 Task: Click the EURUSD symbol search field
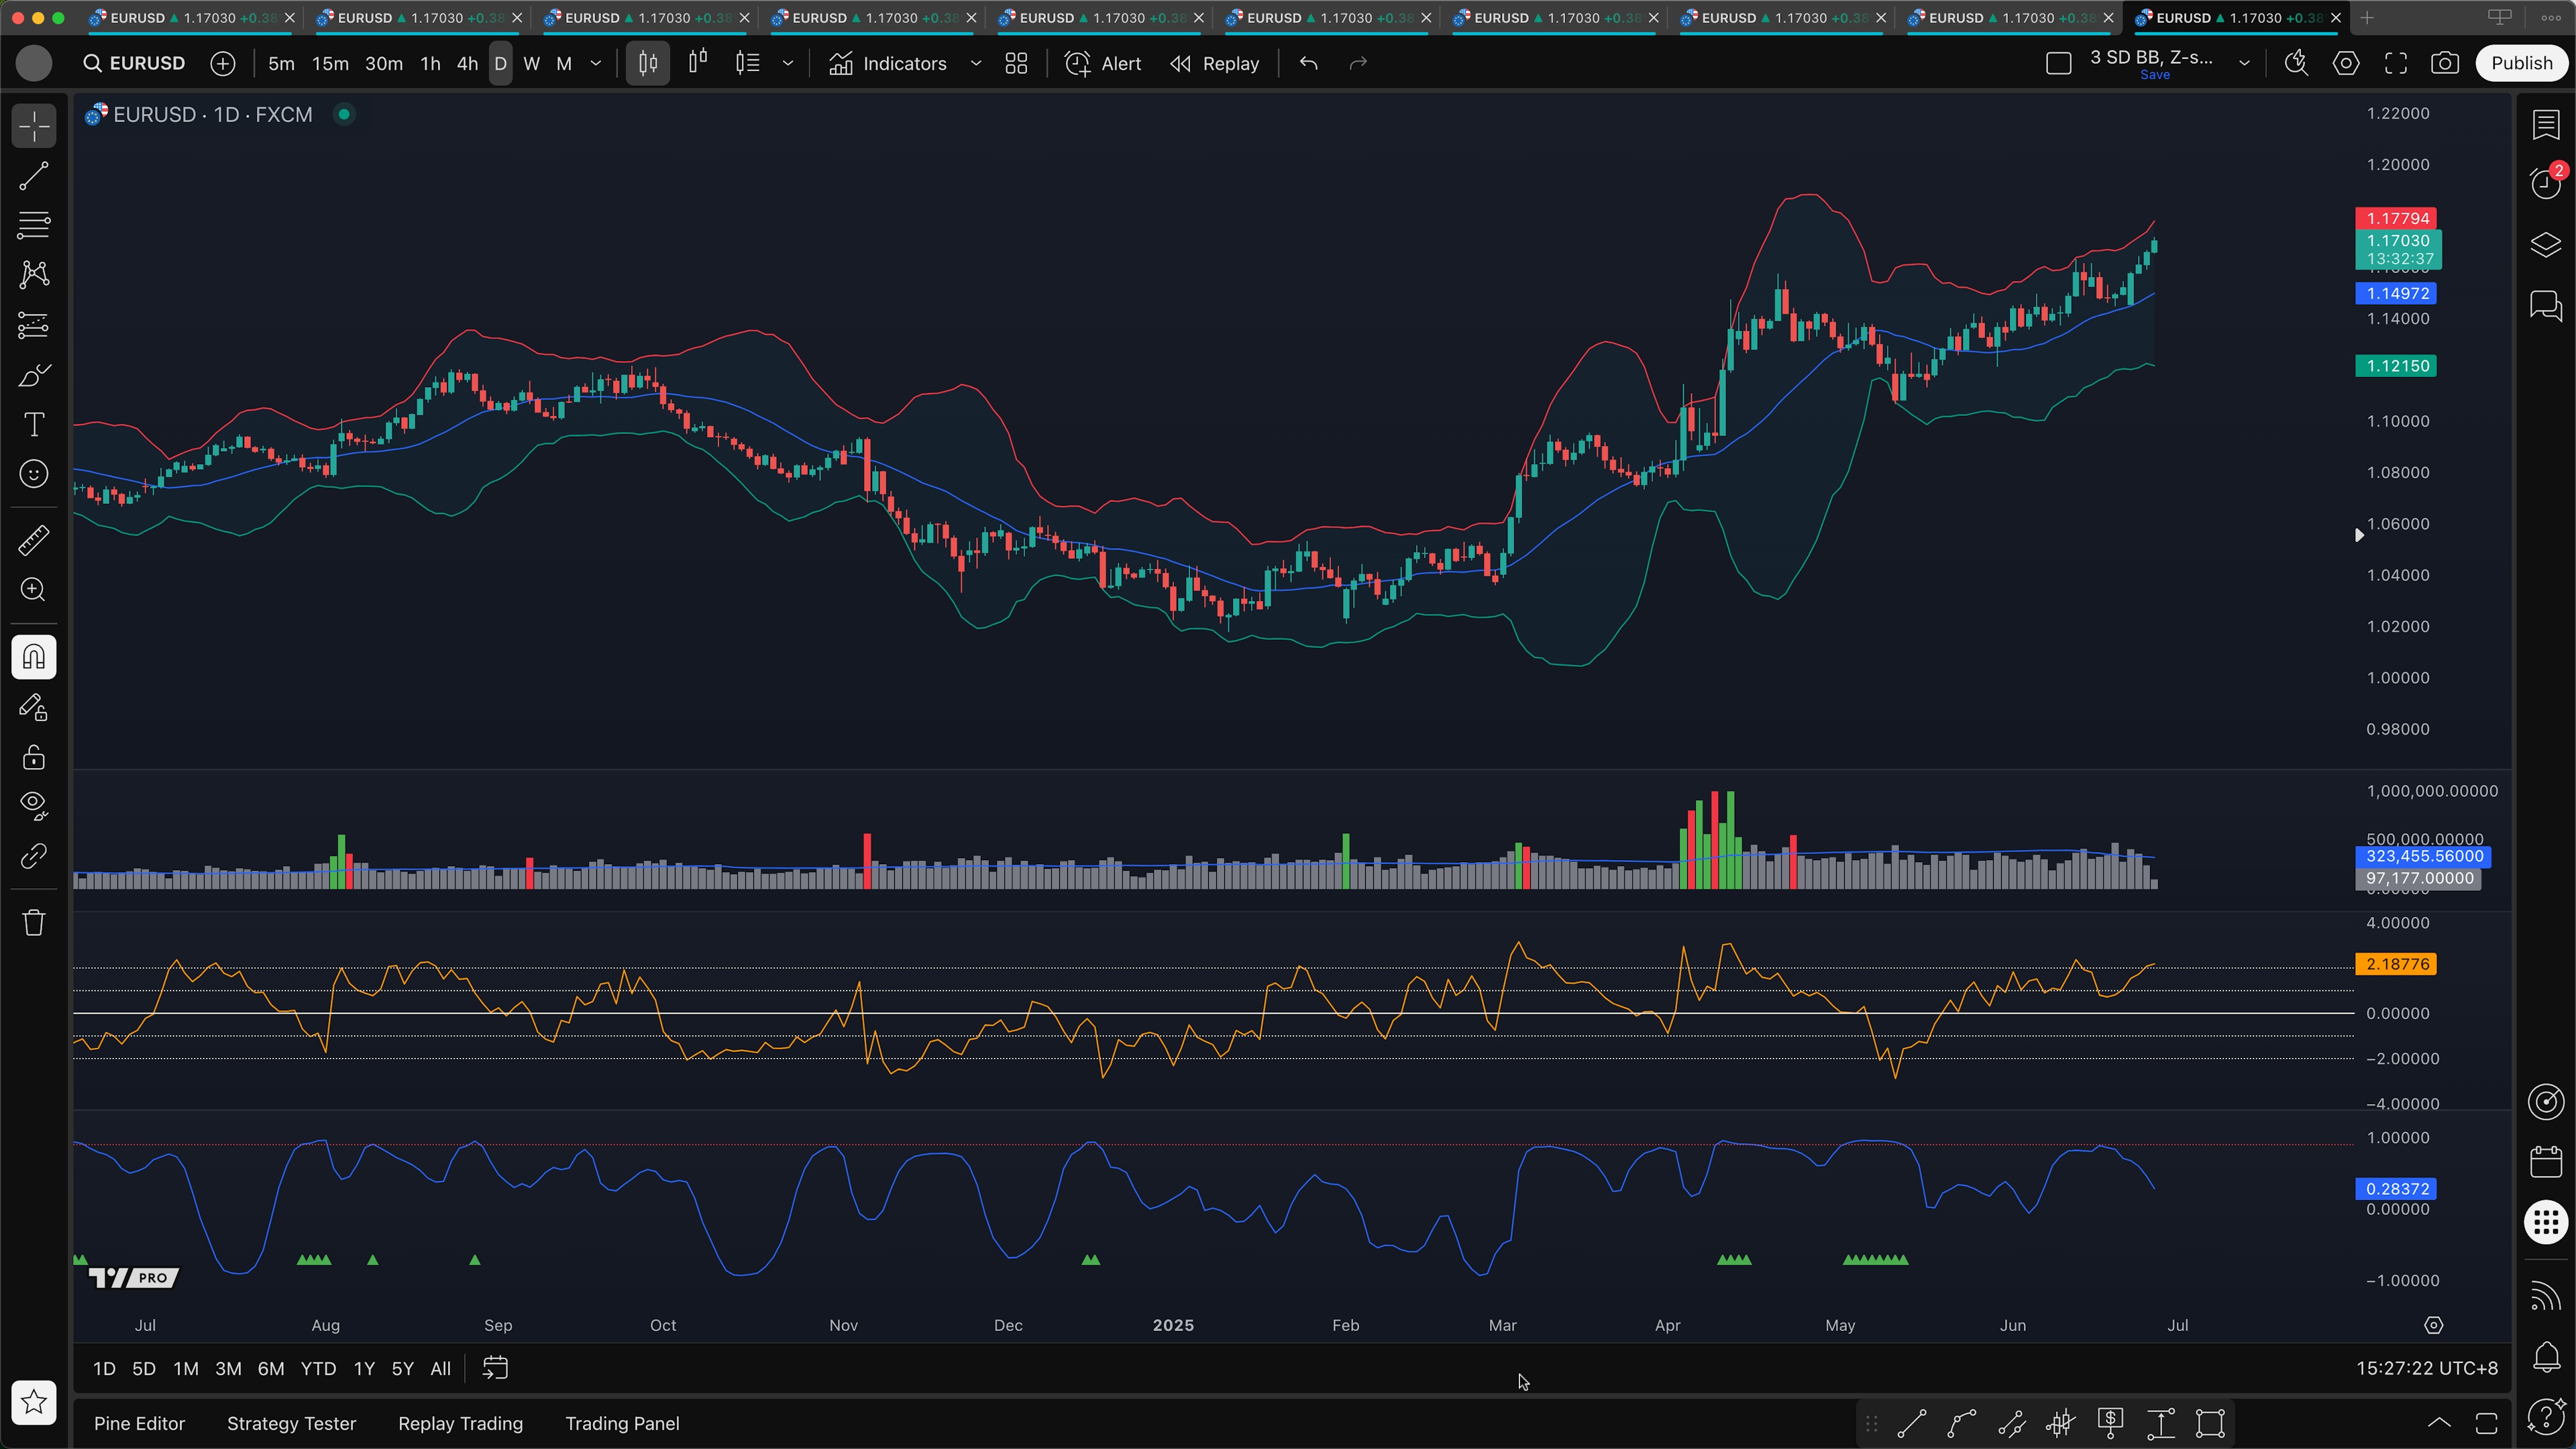coord(135,63)
